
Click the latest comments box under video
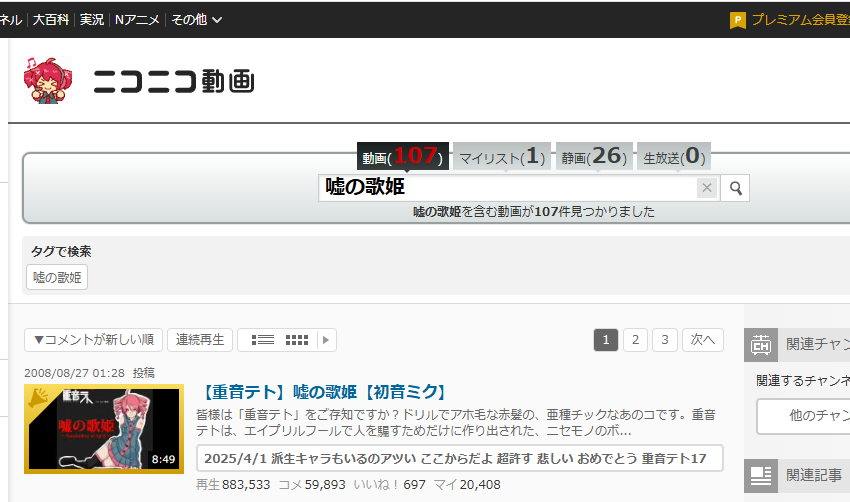click(x=460, y=459)
